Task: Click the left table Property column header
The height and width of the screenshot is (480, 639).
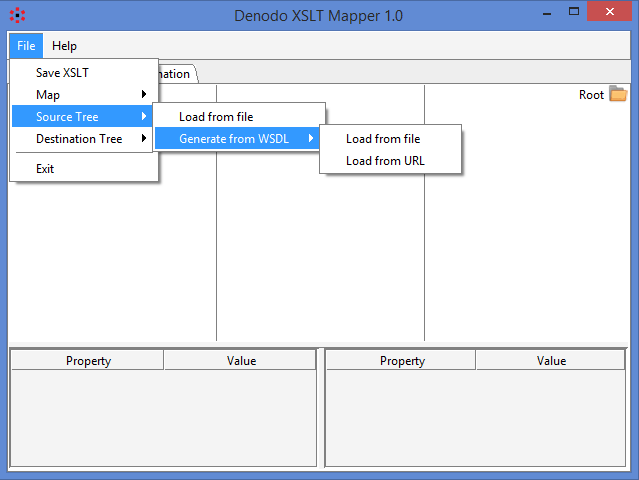Action: 88,361
